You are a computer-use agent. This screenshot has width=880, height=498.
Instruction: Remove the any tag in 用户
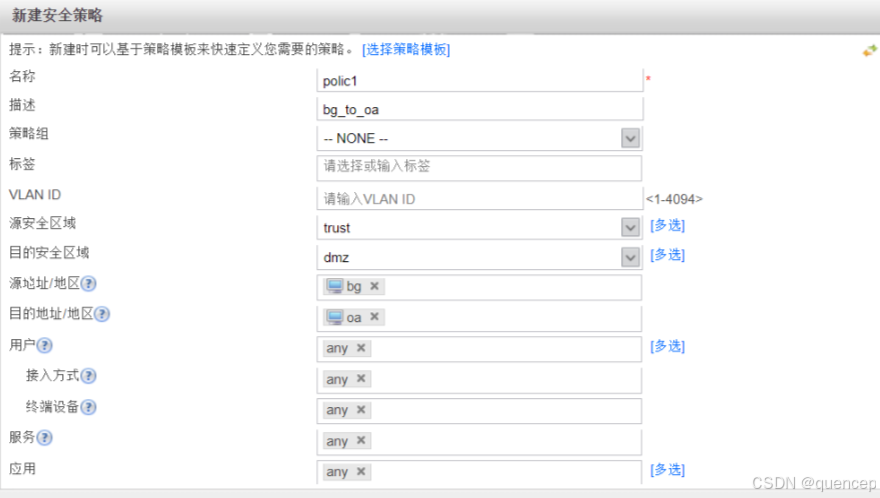361,348
